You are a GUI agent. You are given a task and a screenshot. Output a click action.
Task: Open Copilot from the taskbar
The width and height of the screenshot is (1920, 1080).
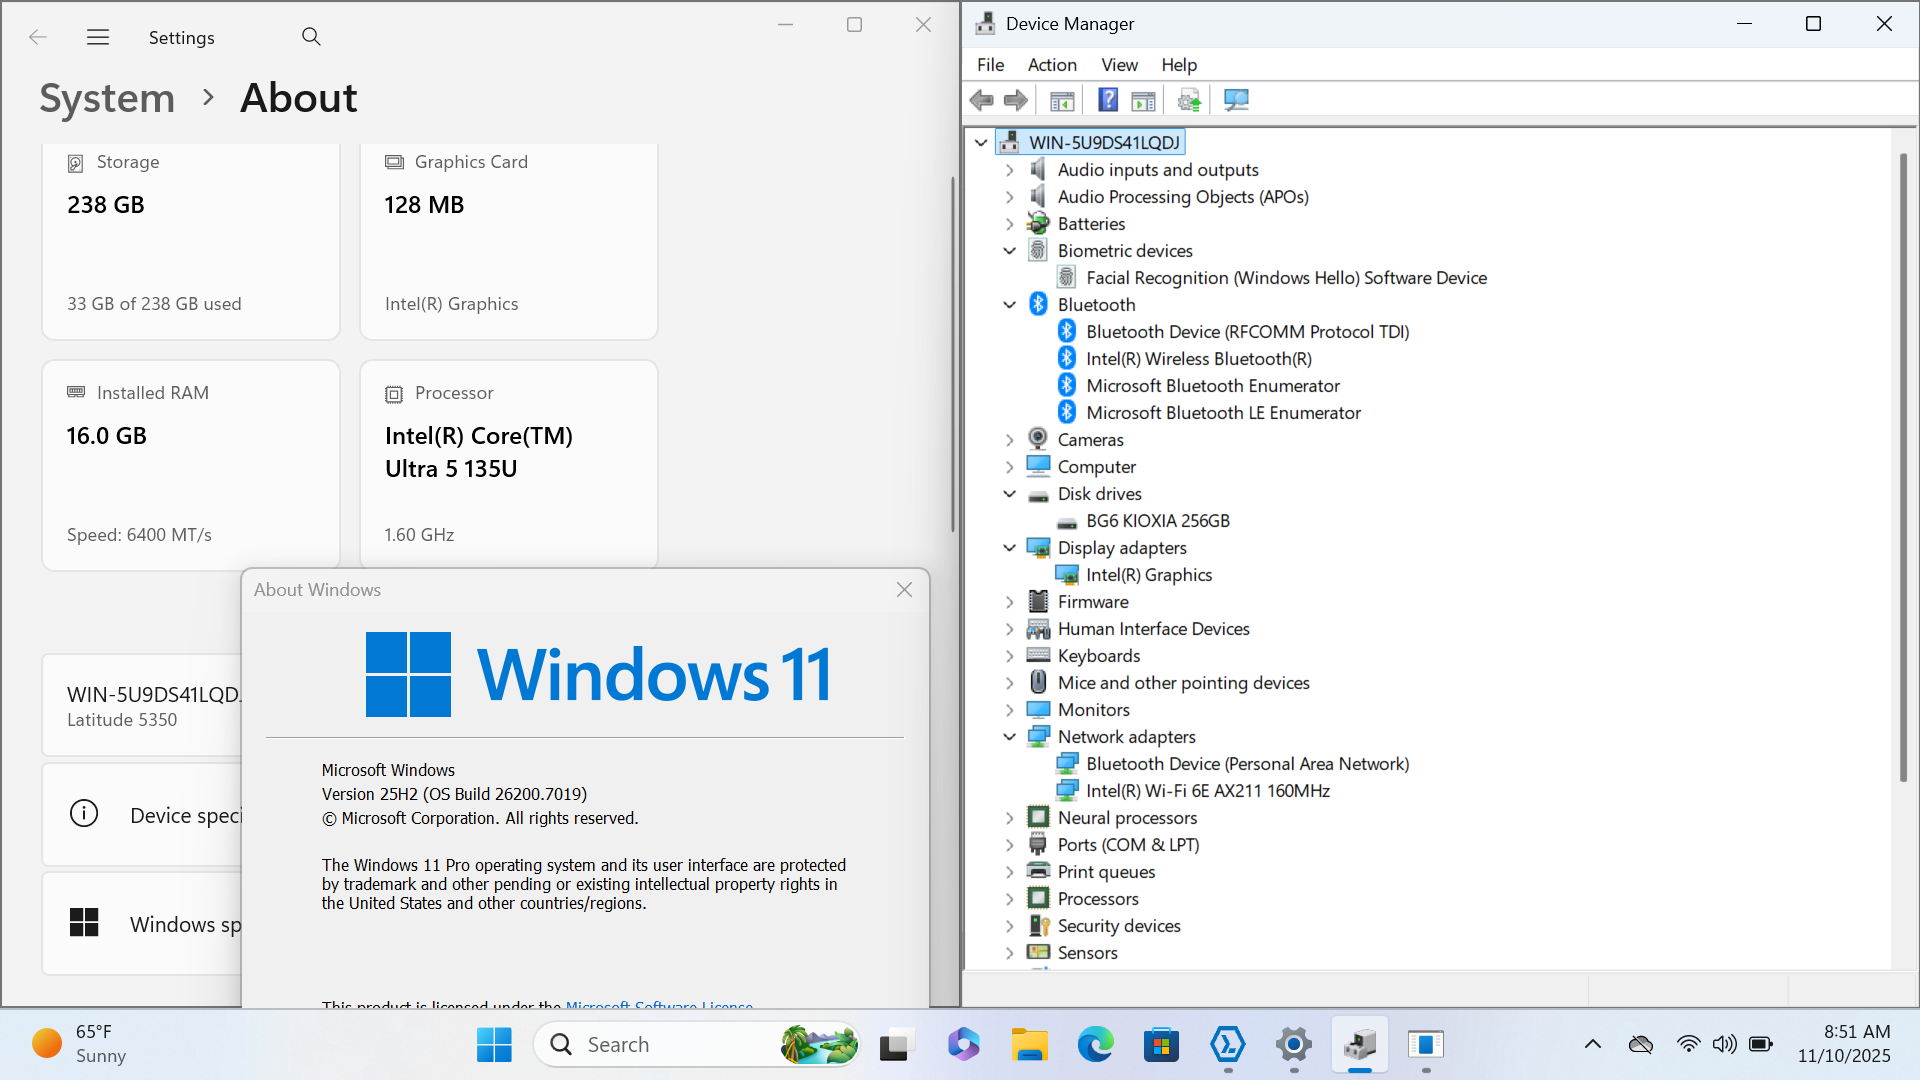point(964,1045)
